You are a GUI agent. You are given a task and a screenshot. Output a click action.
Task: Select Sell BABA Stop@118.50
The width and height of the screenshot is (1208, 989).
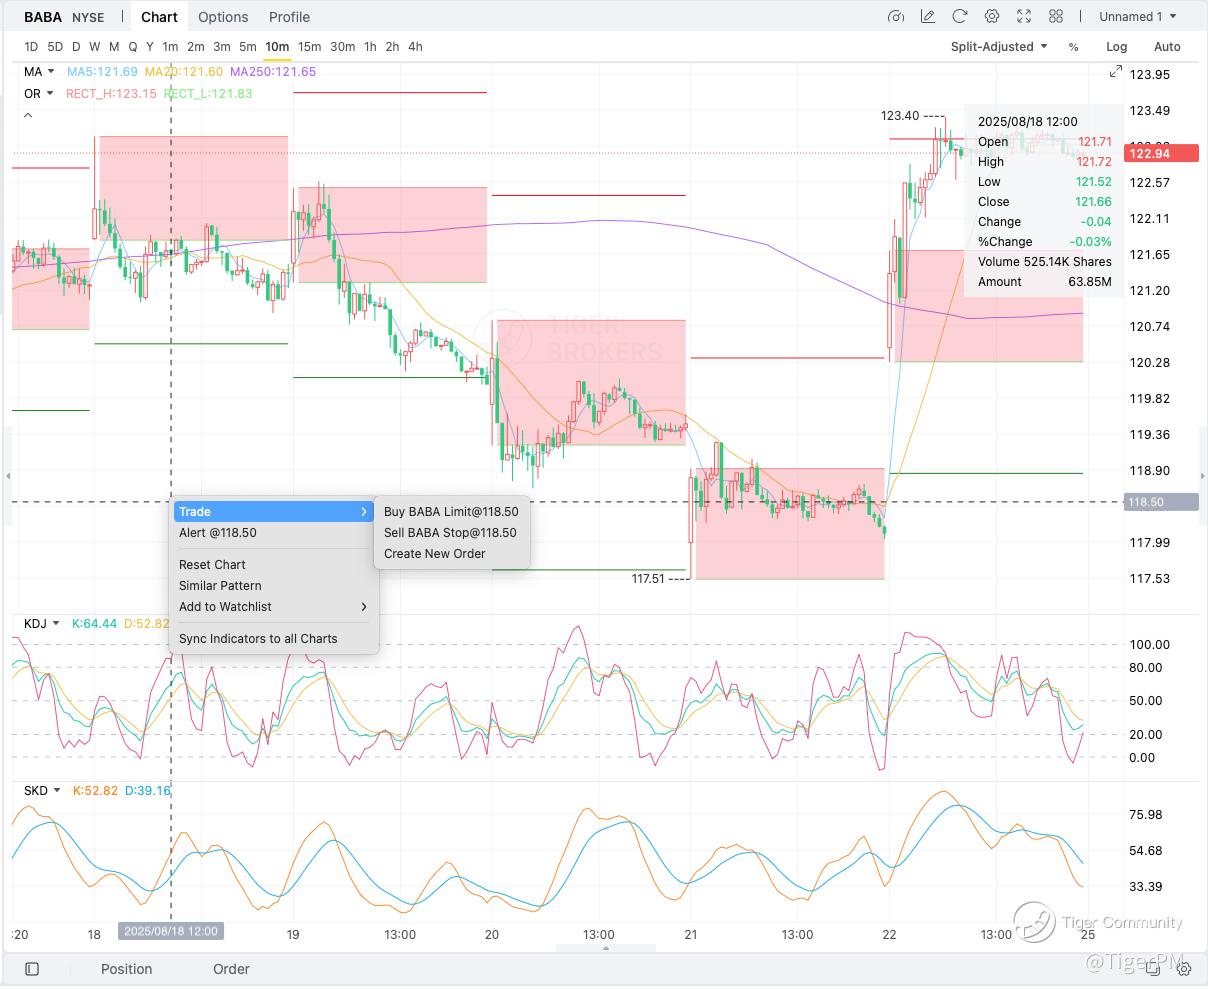pos(451,533)
